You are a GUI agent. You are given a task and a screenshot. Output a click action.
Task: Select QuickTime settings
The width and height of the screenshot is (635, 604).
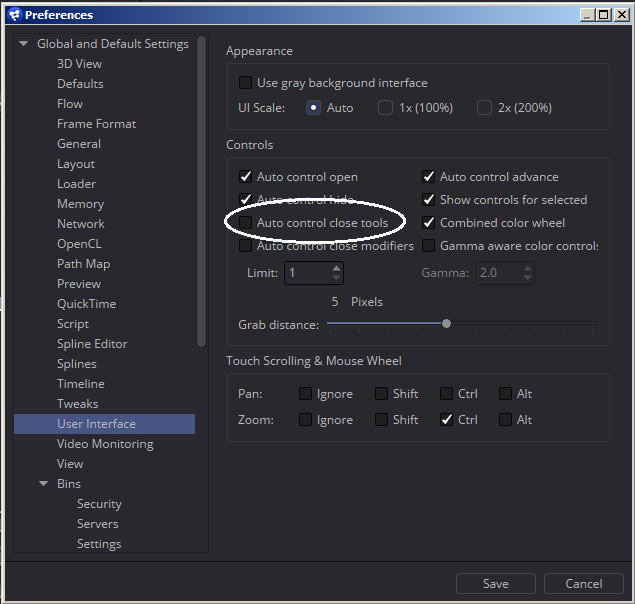click(x=87, y=304)
